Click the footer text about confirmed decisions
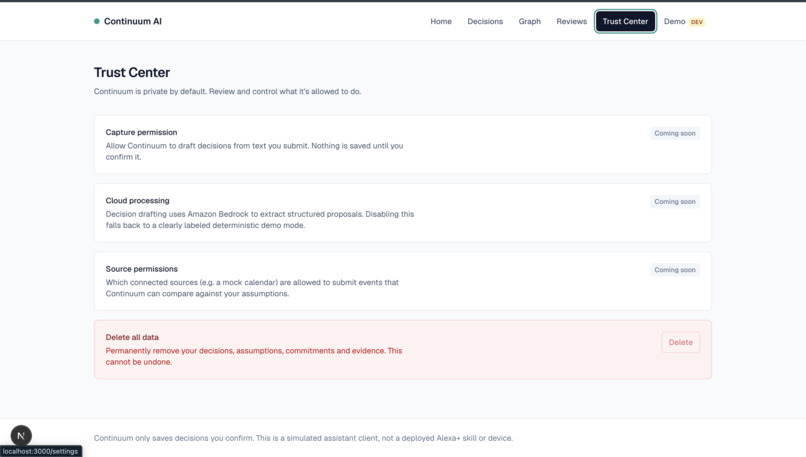Screen dimensions: 806x457 [303, 438]
